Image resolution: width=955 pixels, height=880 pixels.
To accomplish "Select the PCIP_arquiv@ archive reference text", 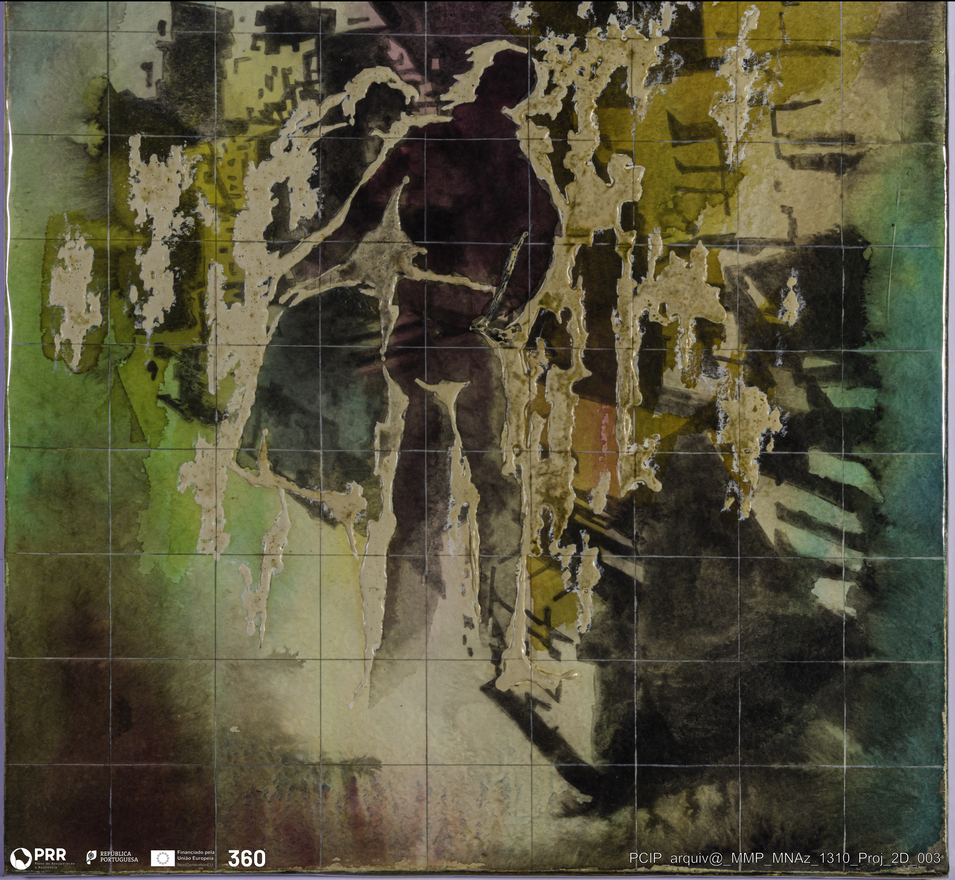I will click(x=785, y=858).
